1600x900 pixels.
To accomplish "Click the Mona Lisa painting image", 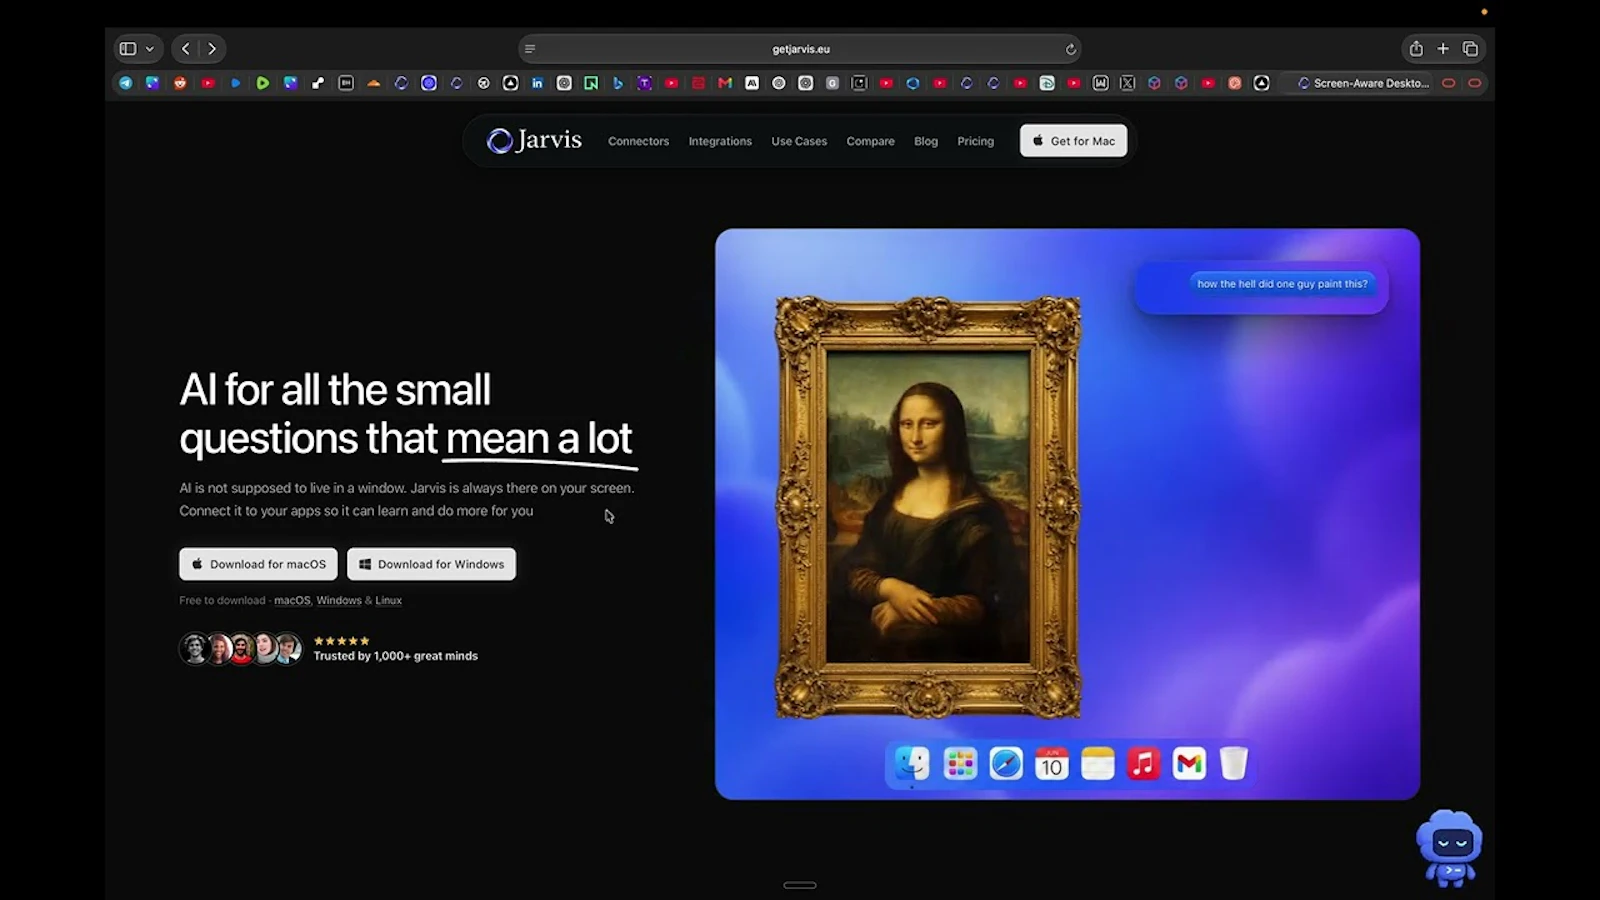I will 927,507.
